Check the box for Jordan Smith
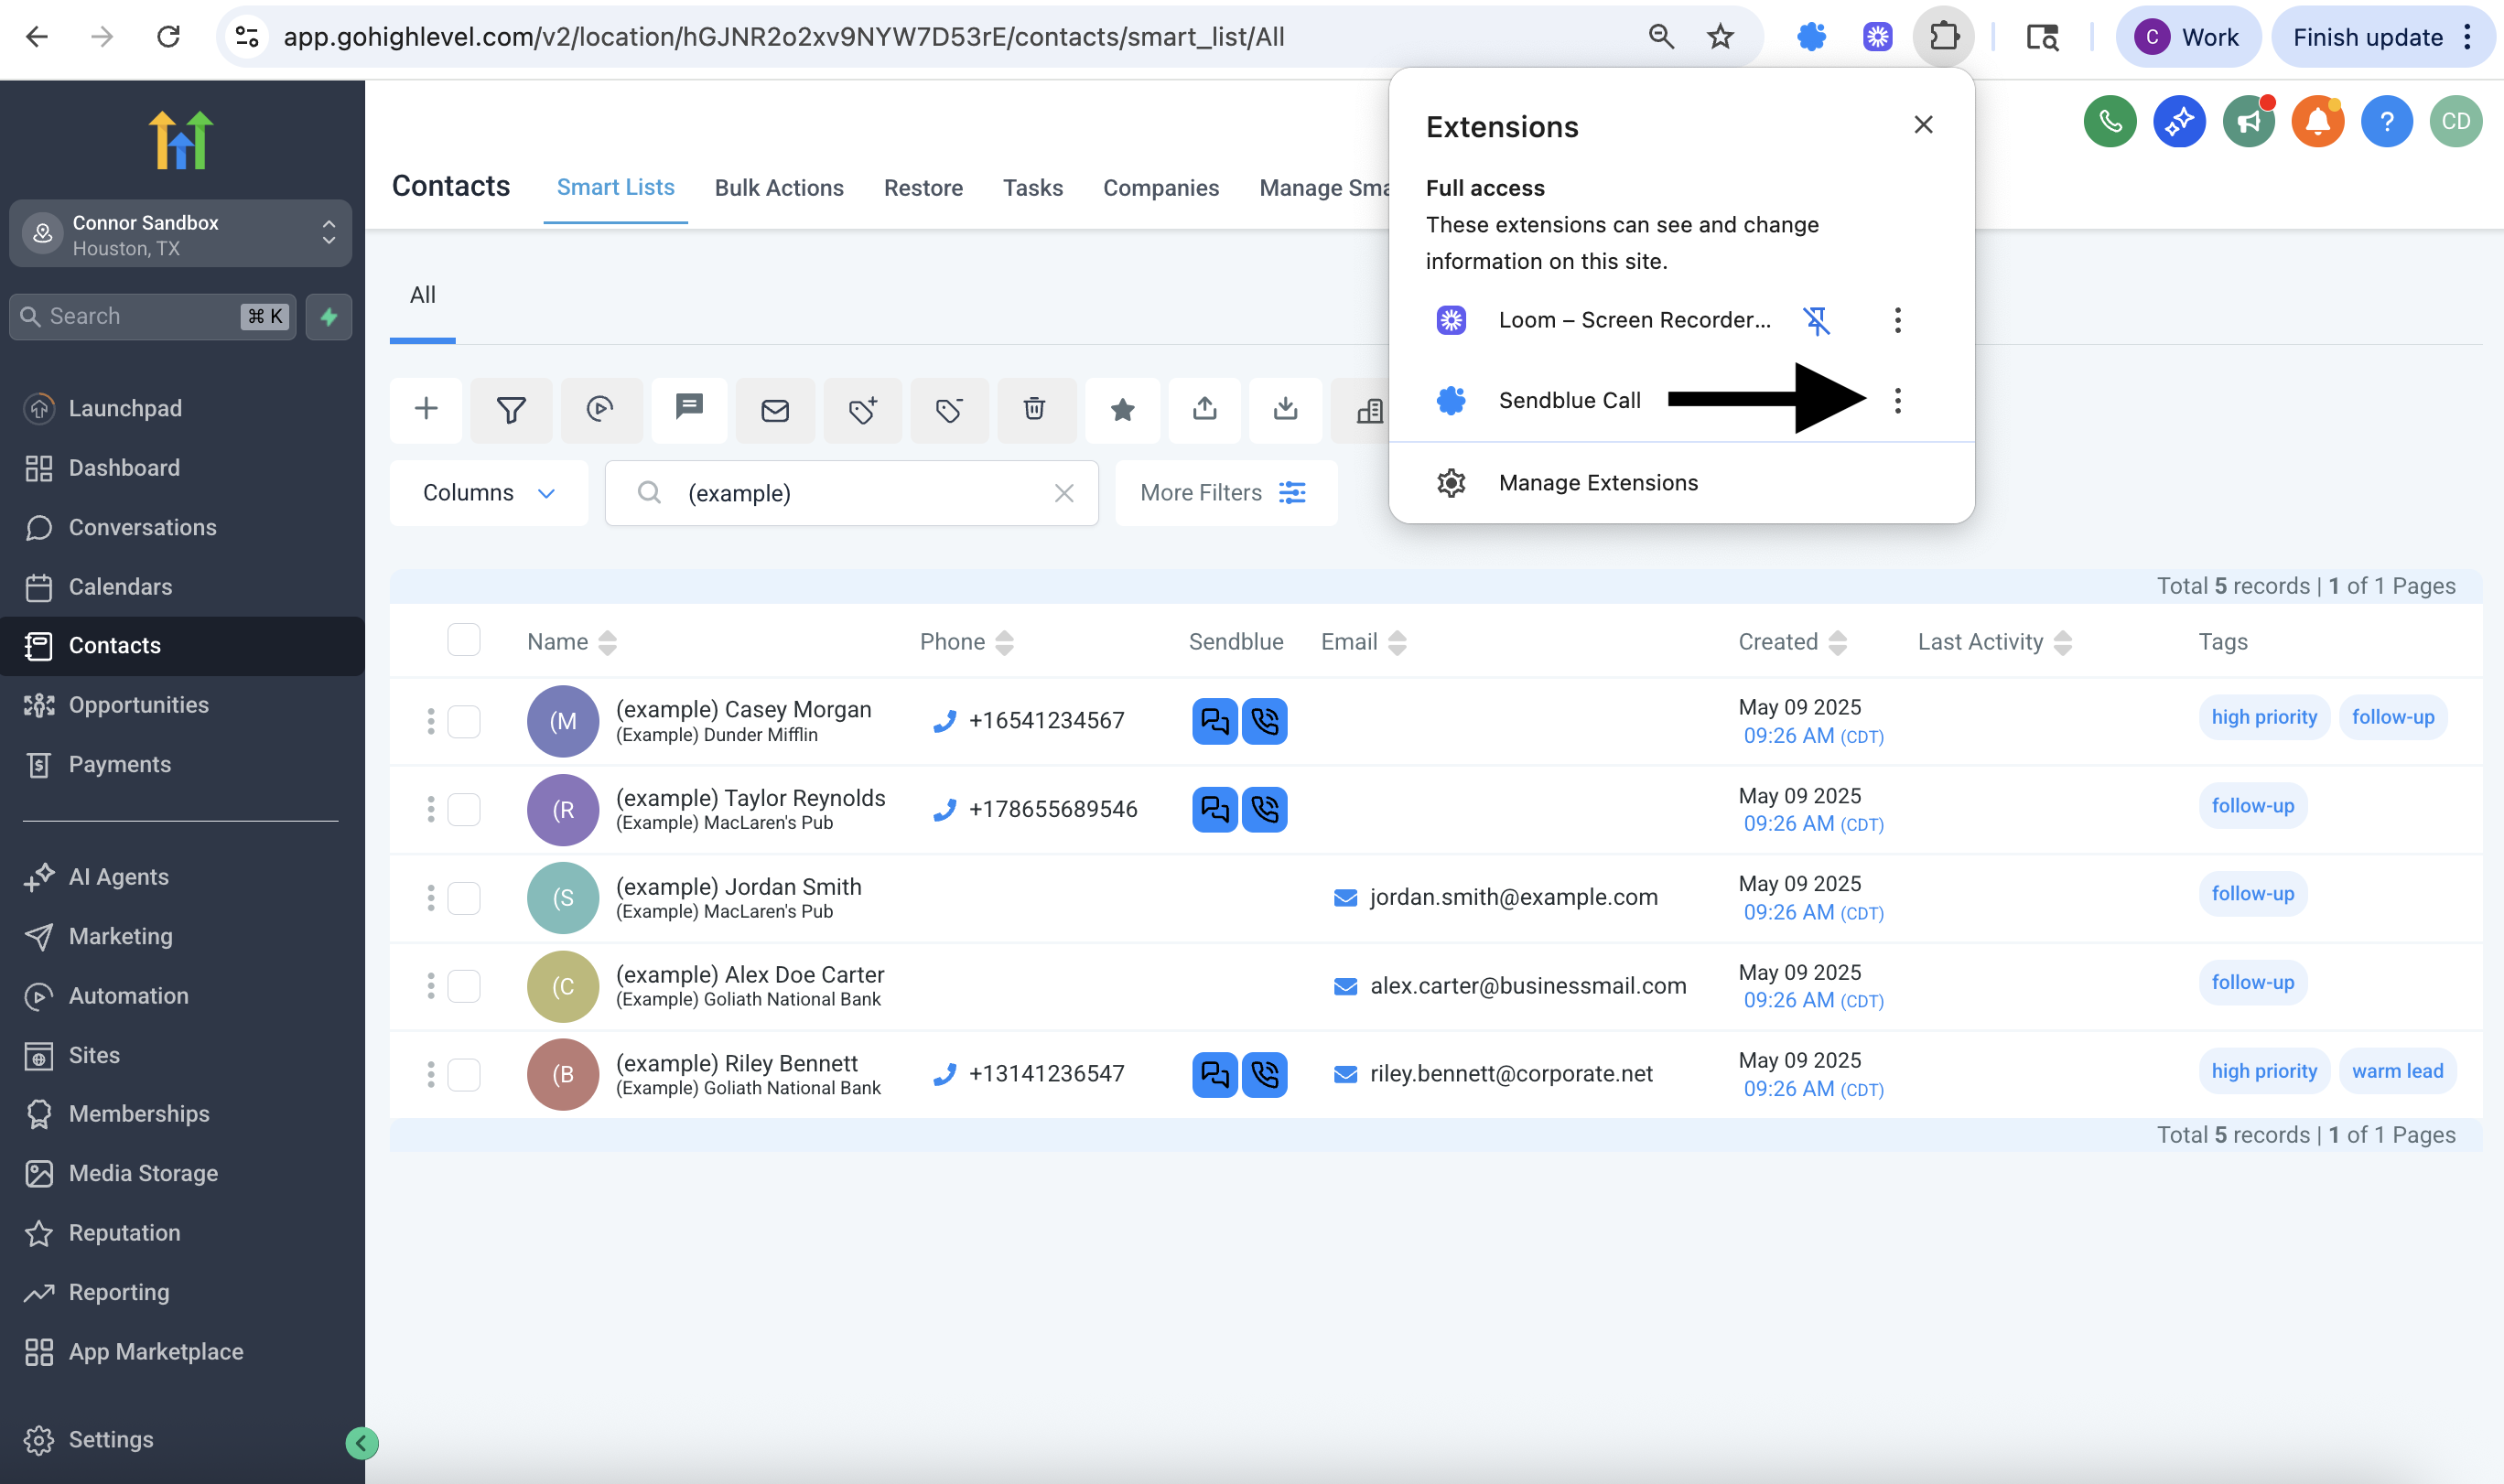2504x1484 pixels. pyautogui.click(x=464, y=898)
